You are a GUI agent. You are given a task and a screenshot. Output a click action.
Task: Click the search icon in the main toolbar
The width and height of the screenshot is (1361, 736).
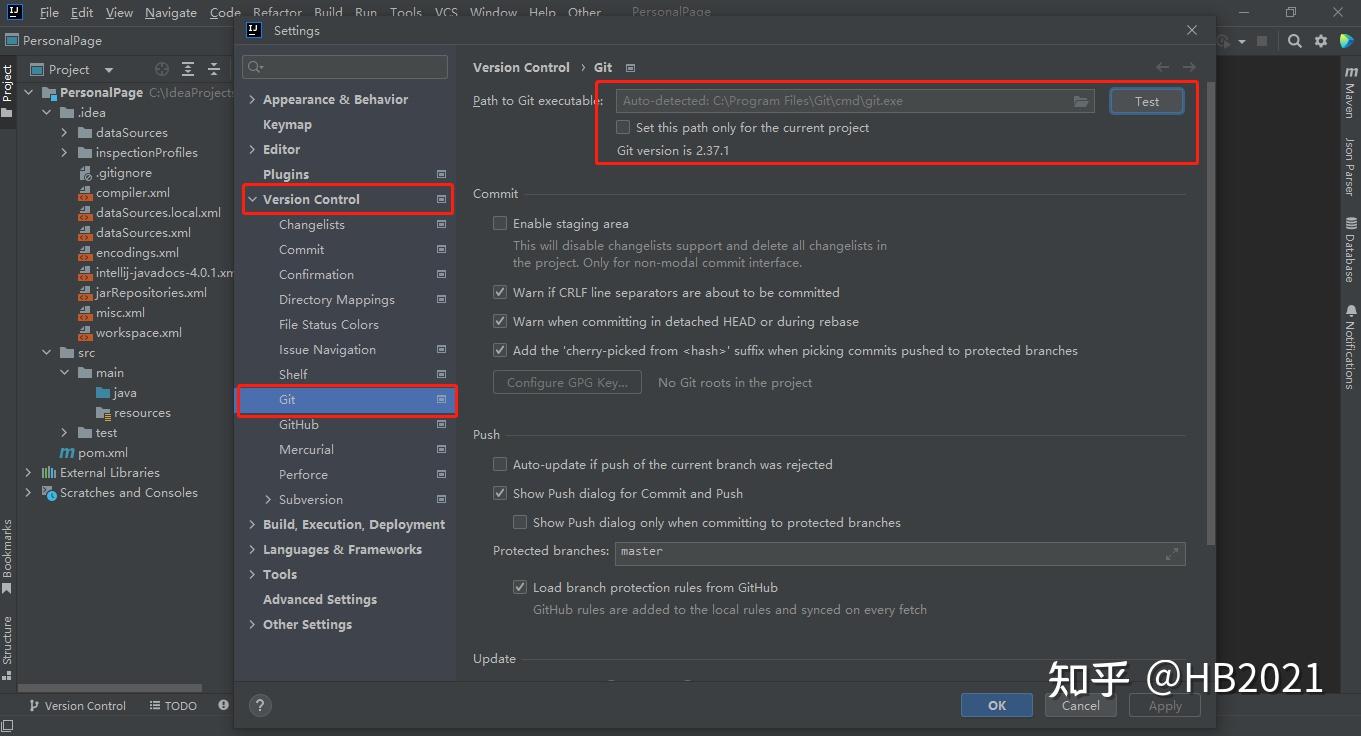[1295, 41]
